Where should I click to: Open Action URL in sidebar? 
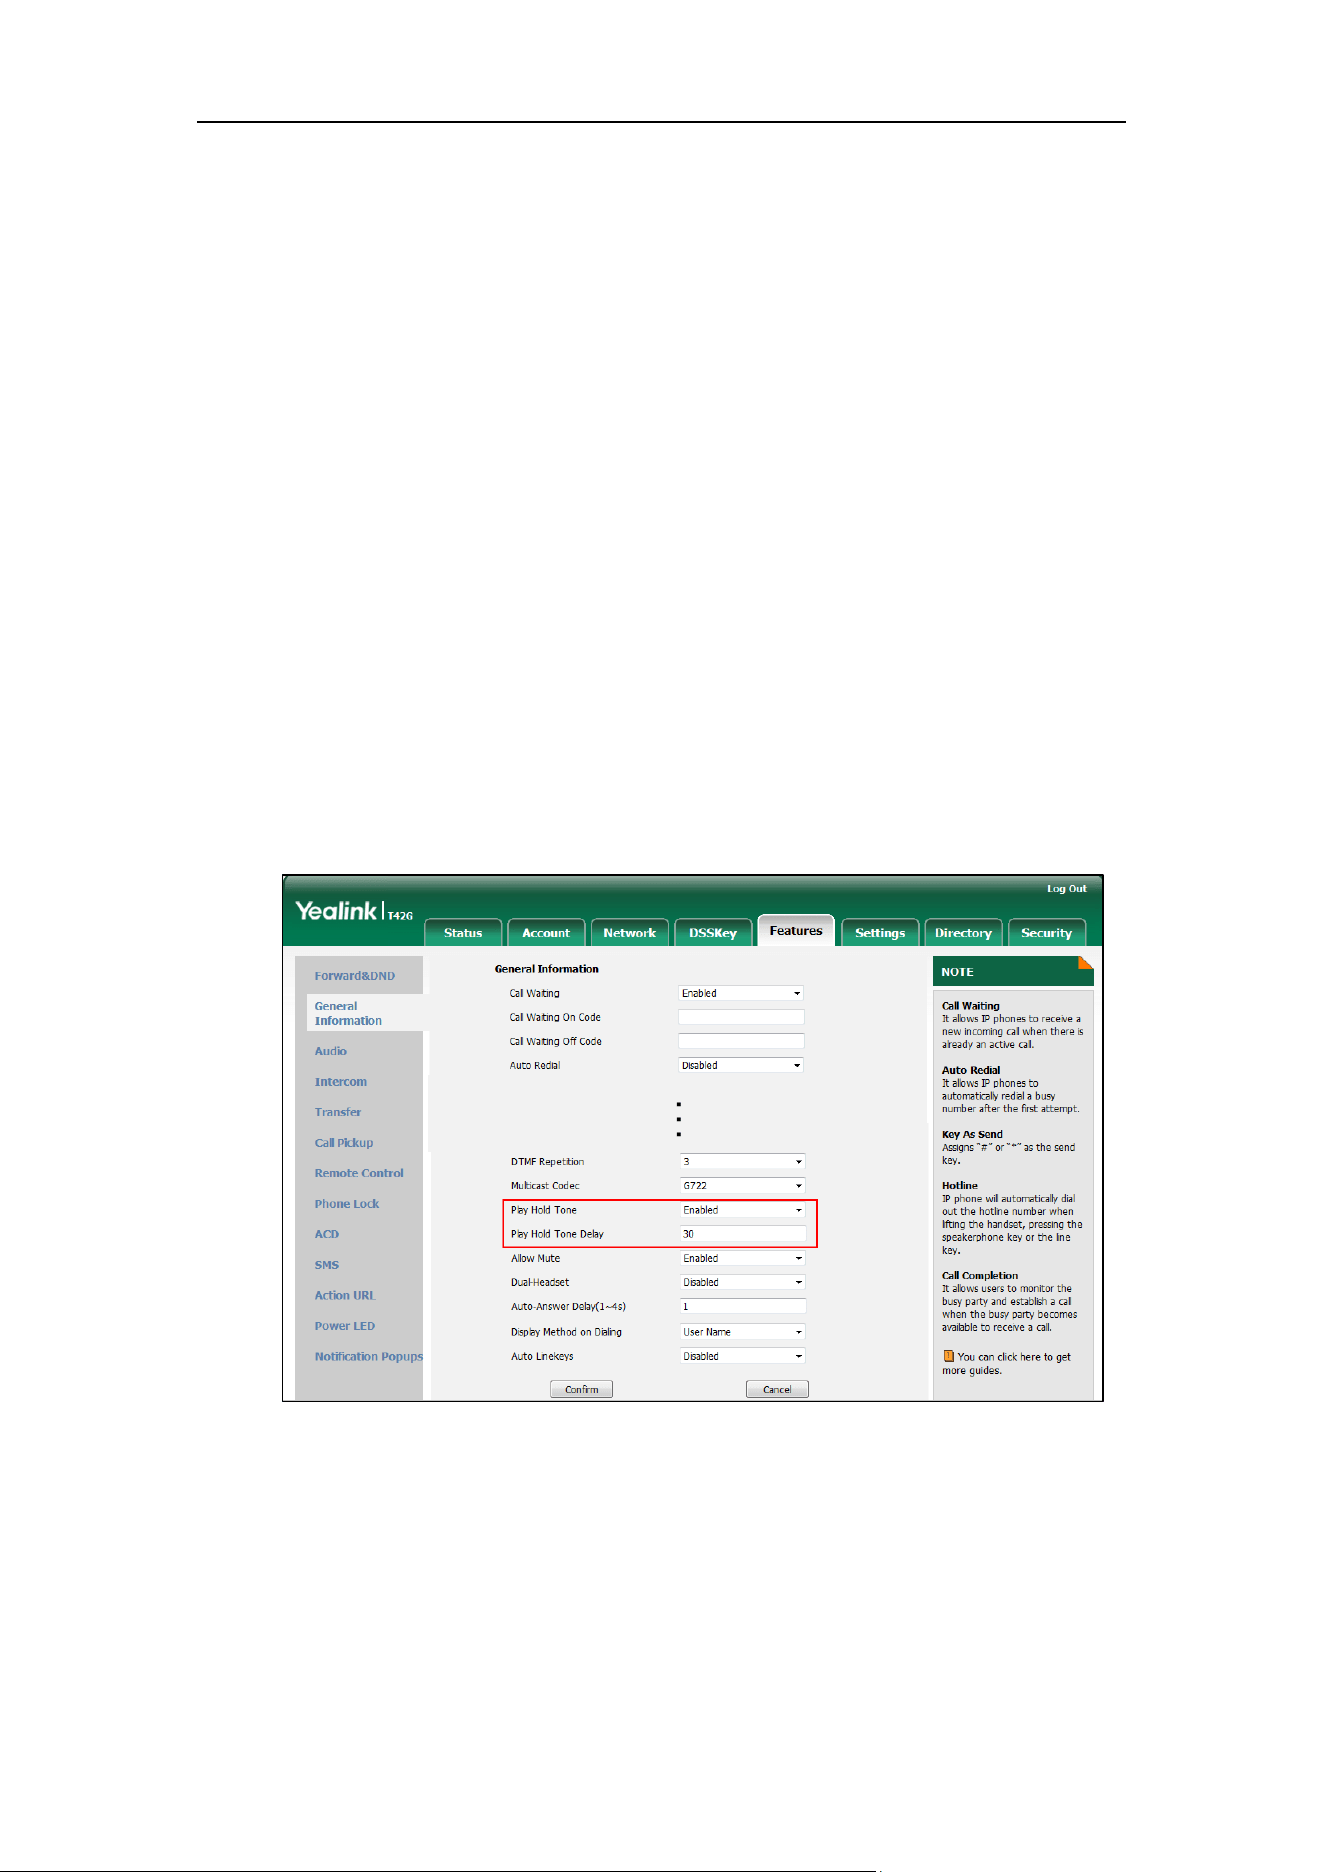(x=345, y=1295)
